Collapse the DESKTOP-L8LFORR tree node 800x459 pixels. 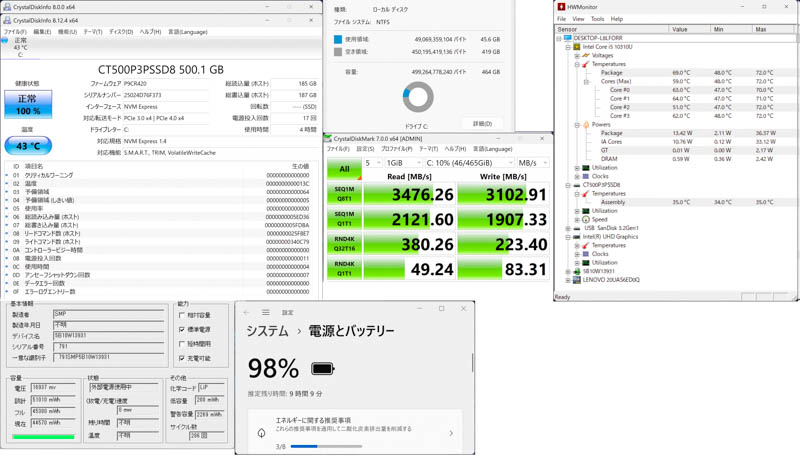(x=559, y=38)
